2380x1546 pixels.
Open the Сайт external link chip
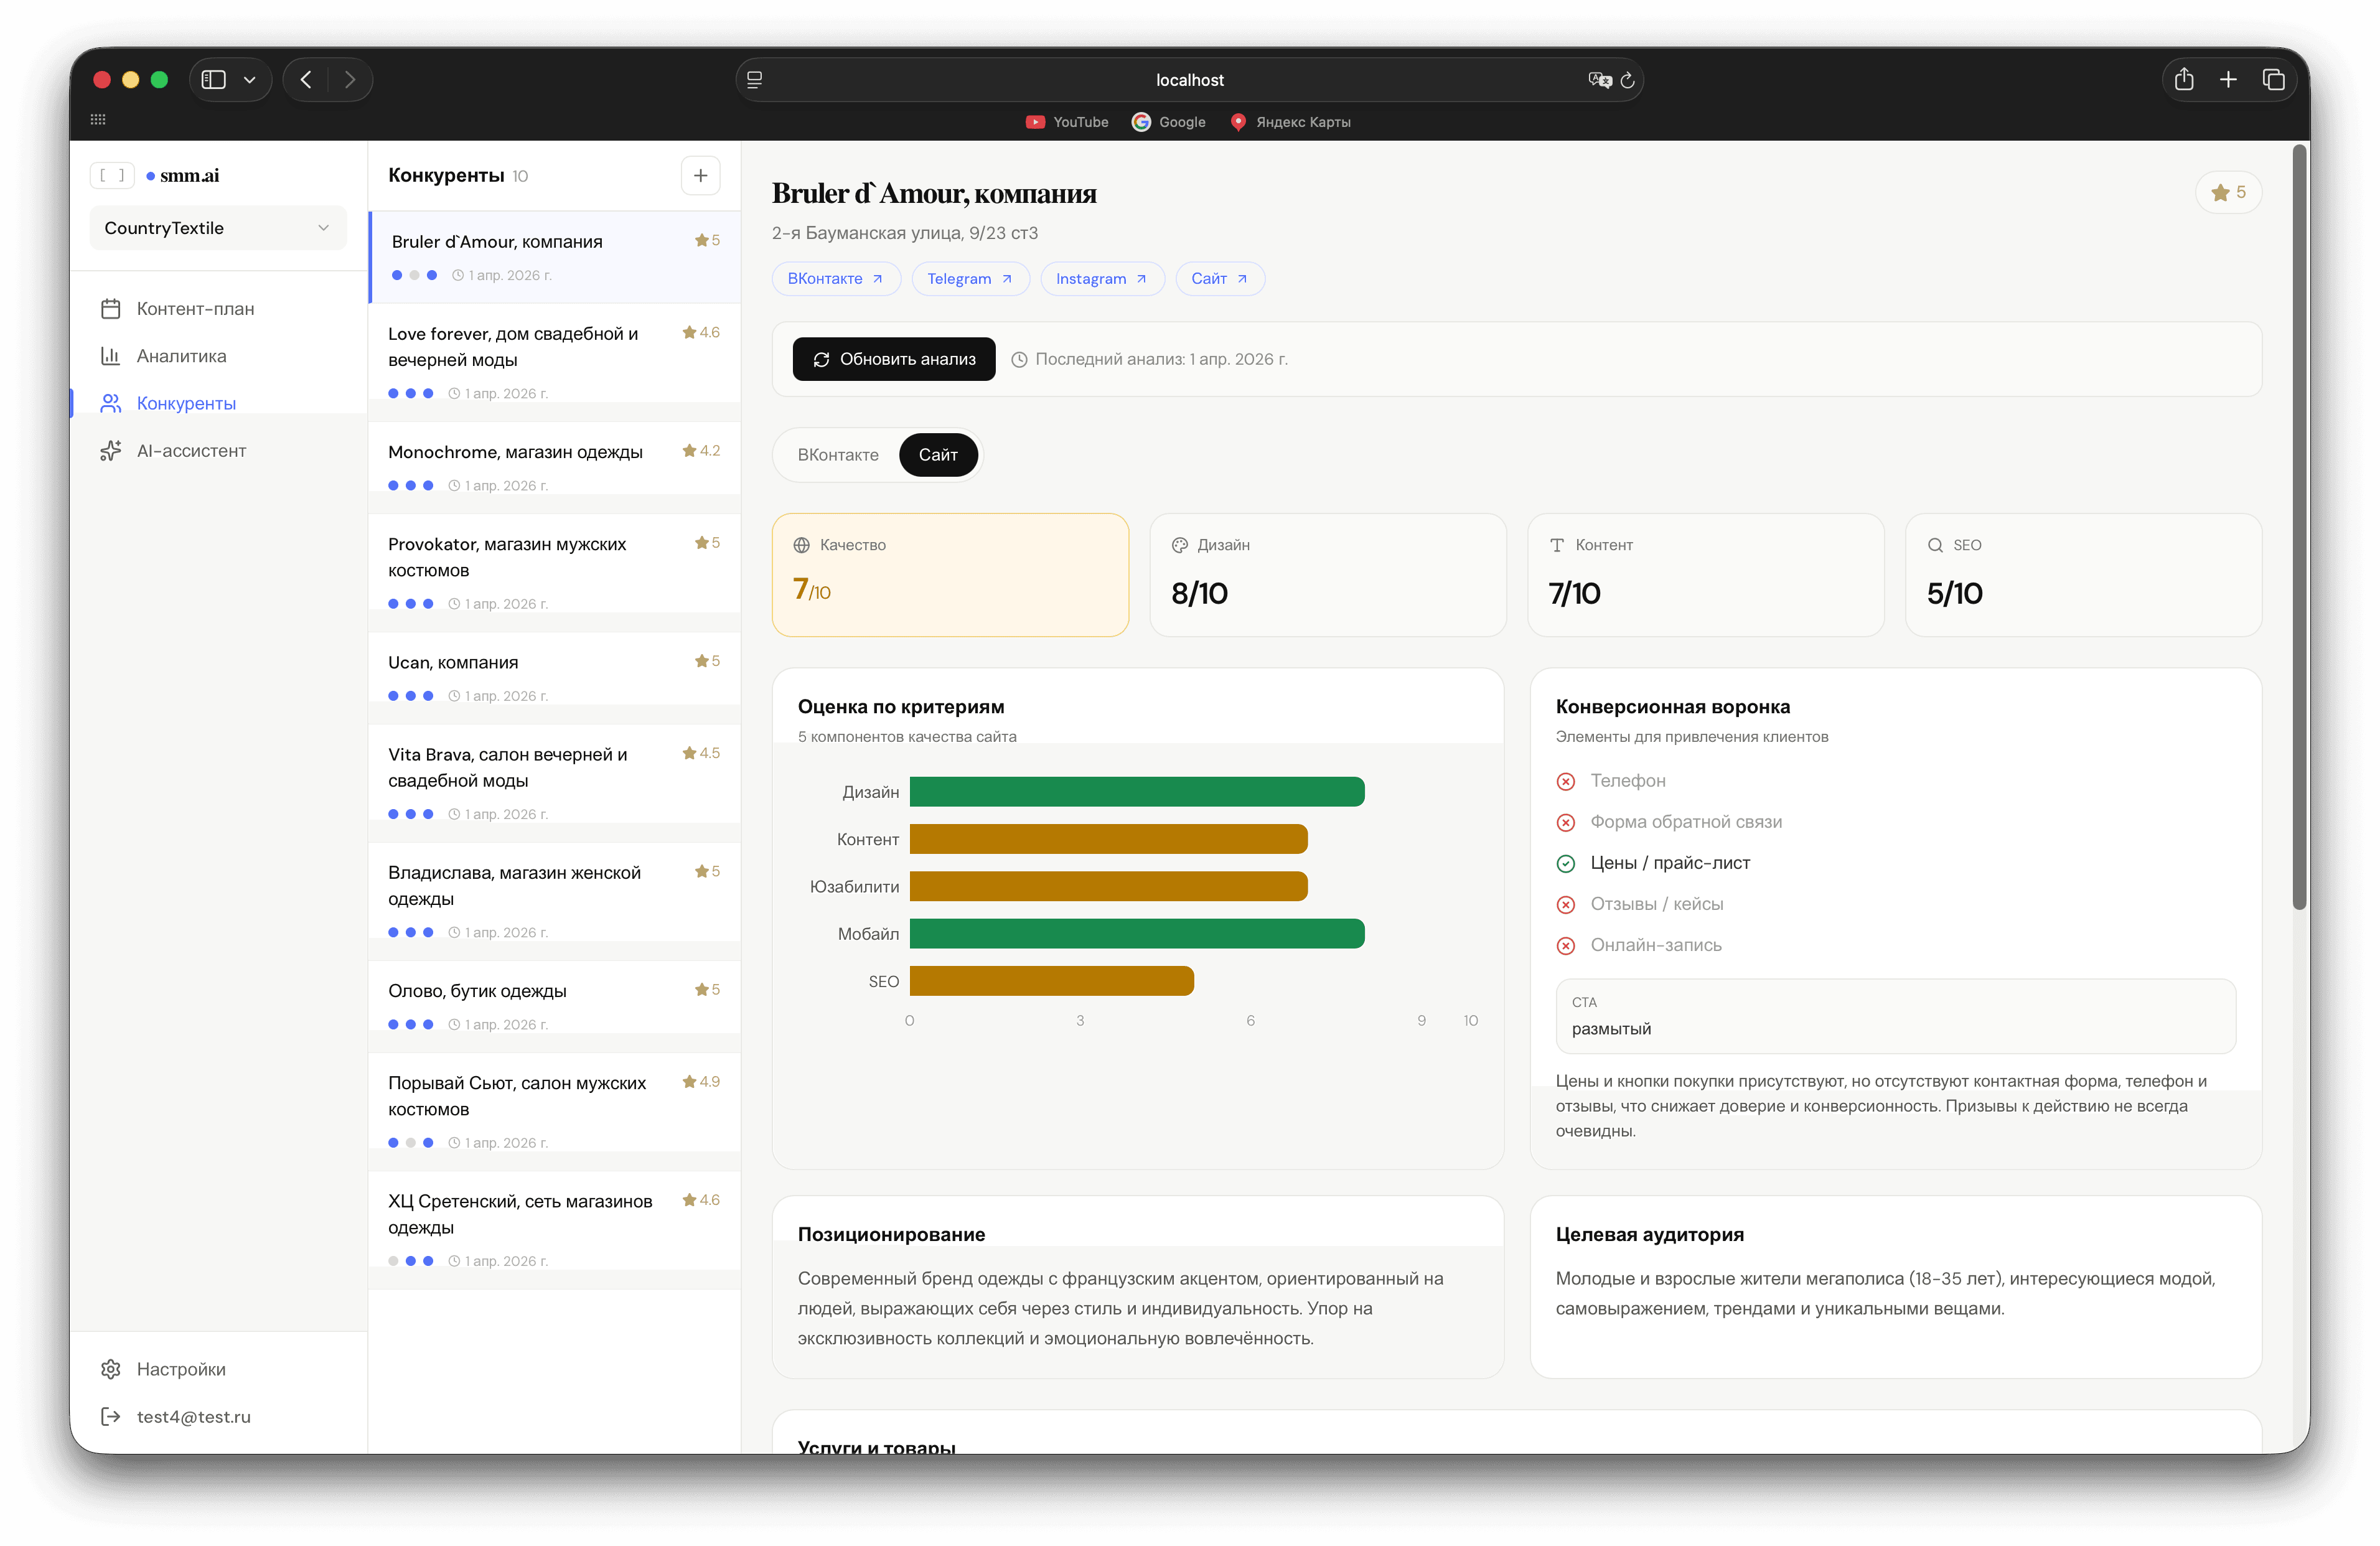pos(1220,279)
